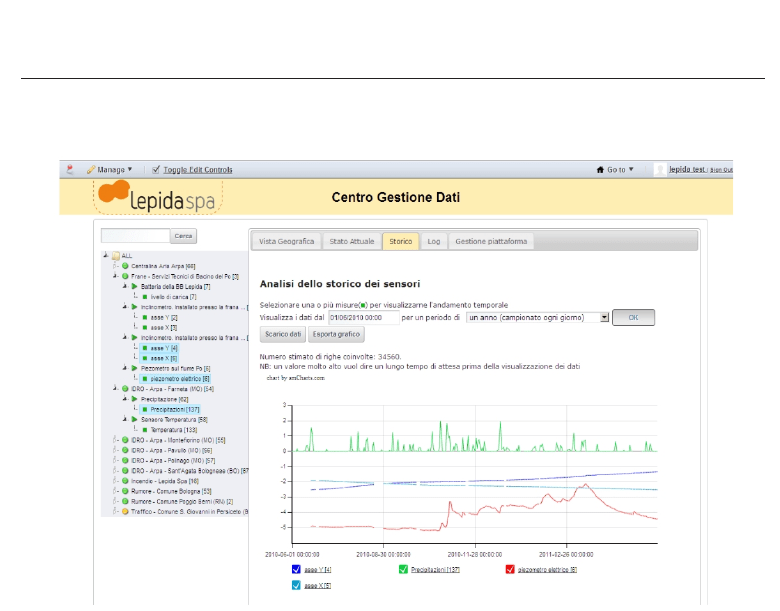Click green arrow icon of Sensore Temperatura
780x611 pixels.
pyautogui.click(x=134, y=419)
